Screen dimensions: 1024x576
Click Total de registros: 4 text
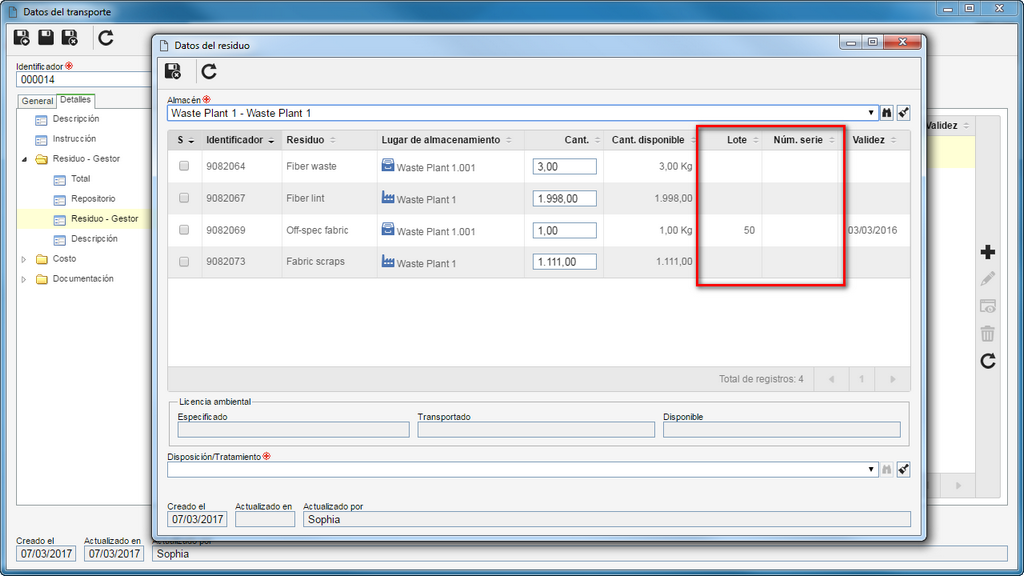point(761,379)
